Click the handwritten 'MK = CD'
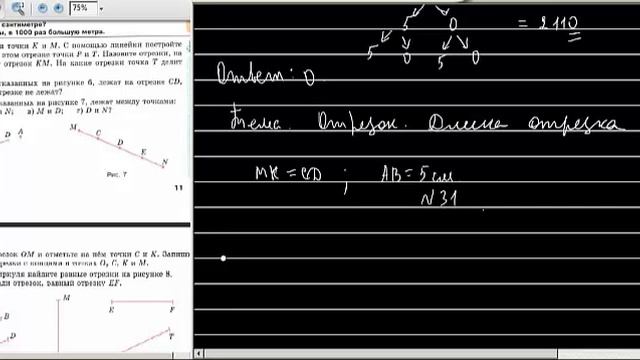The width and height of the screenshot is (640, 360). click(x=289, y=173)
